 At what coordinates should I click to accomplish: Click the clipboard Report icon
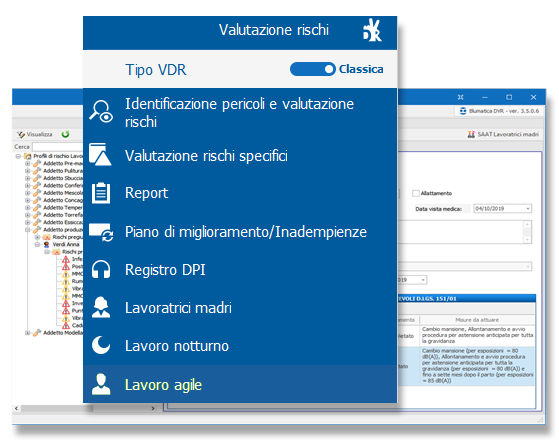pyautogui.click(x=101, y=193)
